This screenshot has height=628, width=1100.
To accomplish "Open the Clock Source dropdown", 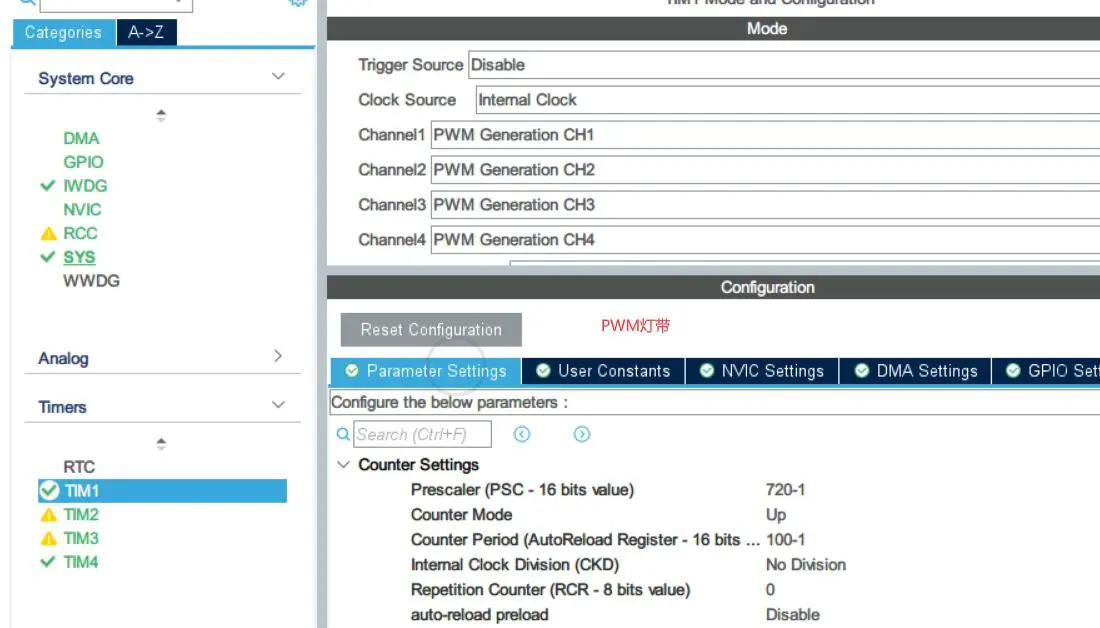I will pos(786,100).
